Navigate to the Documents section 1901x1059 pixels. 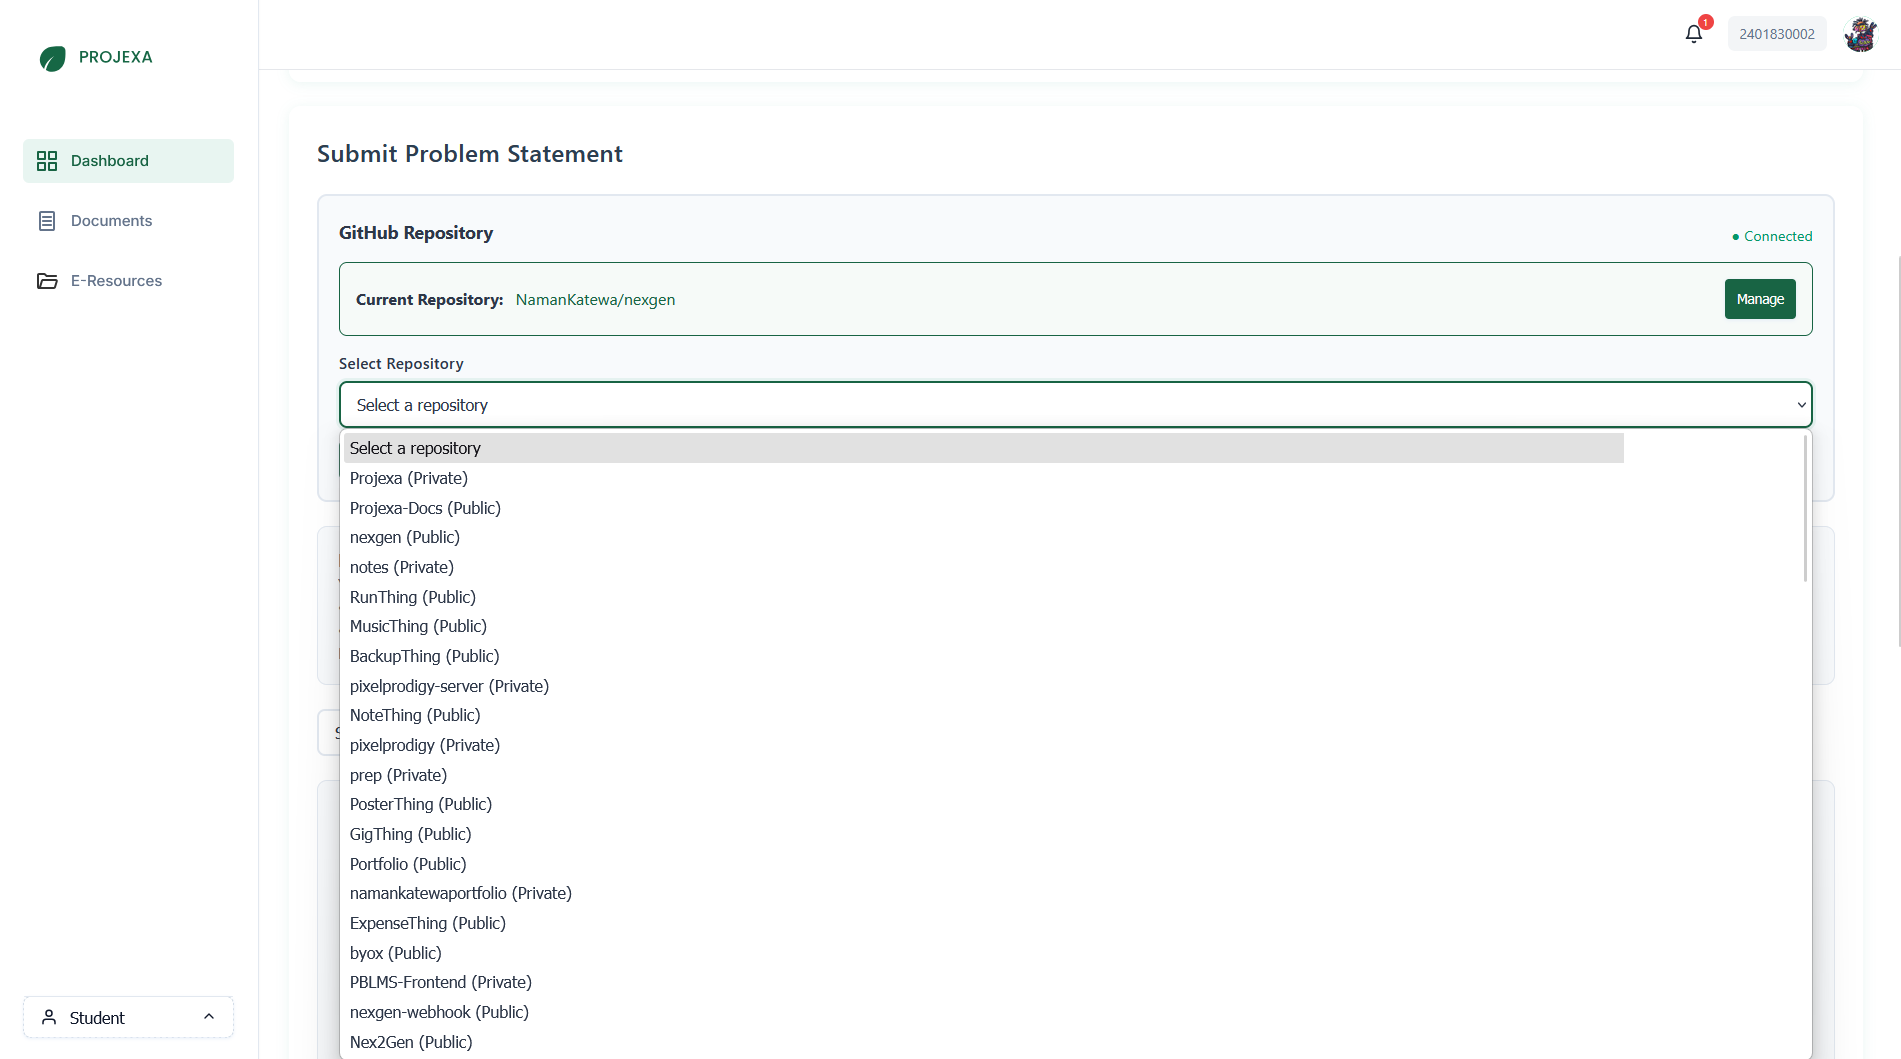coord(111,220)
